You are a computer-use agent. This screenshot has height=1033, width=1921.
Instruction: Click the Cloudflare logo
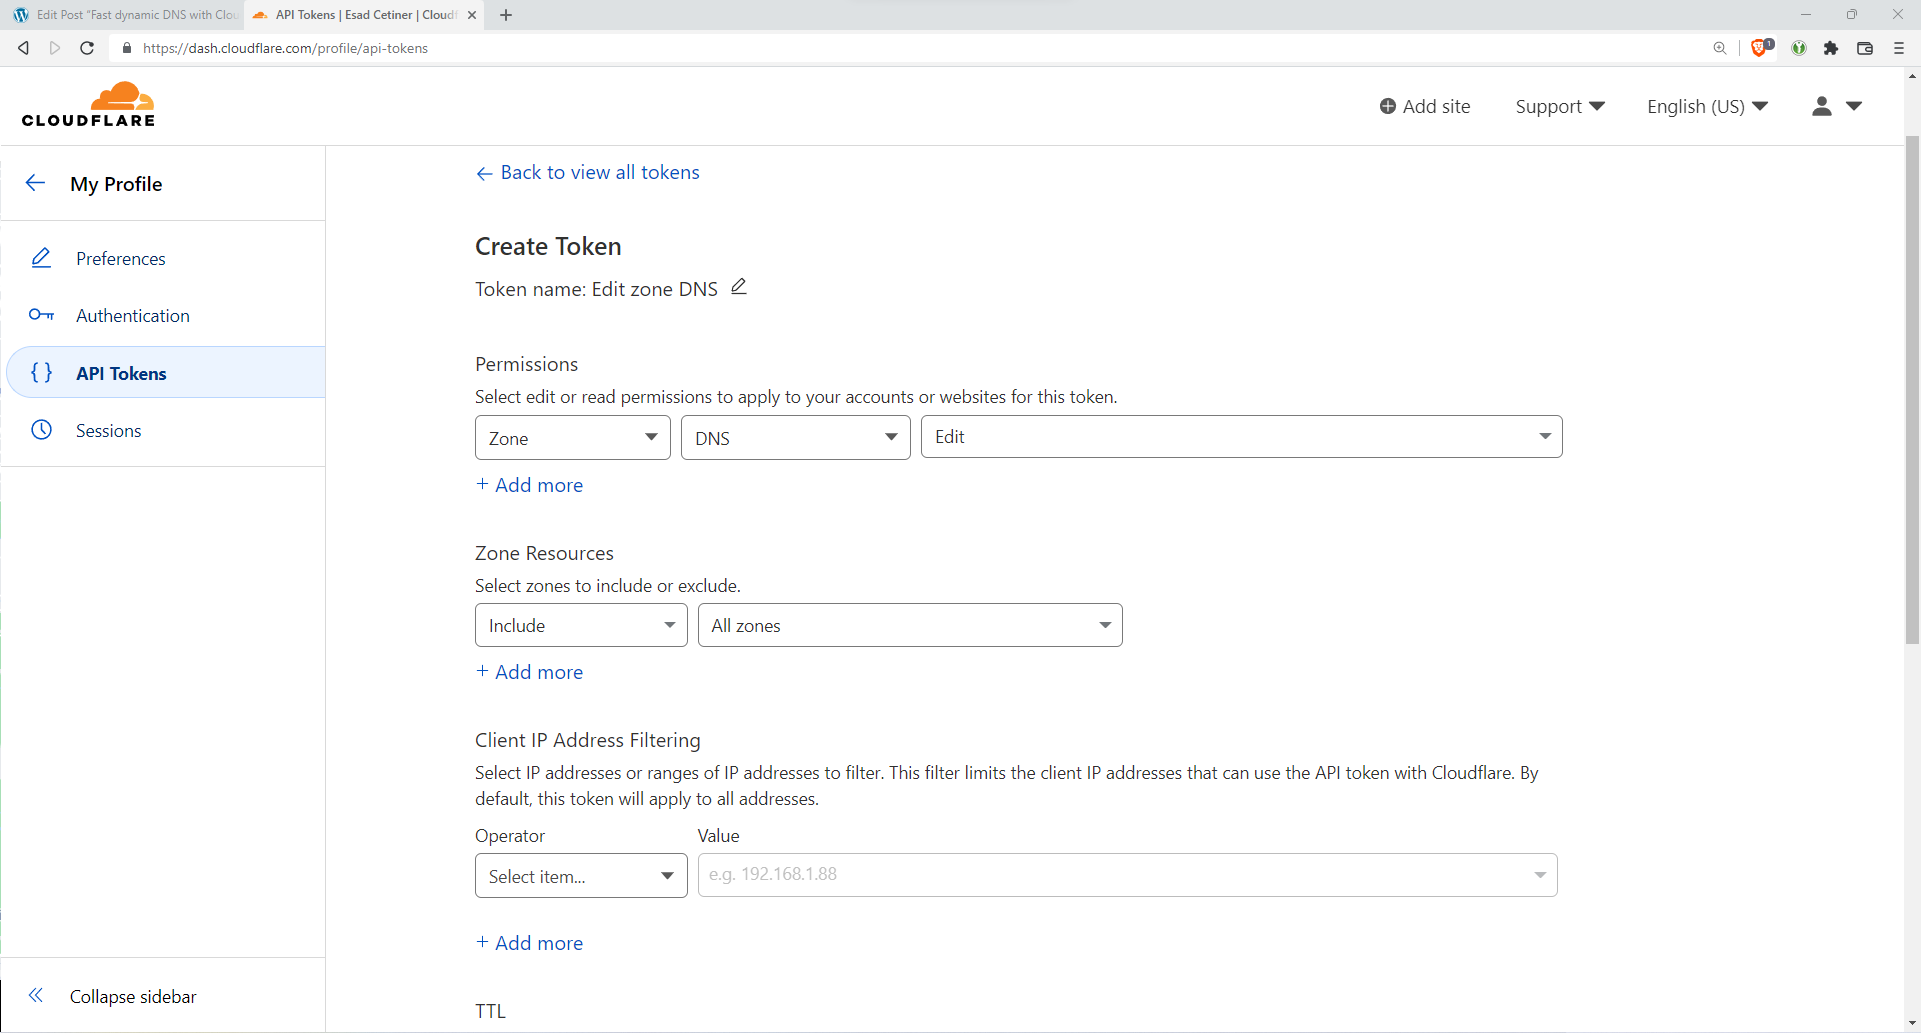[88, 105]
